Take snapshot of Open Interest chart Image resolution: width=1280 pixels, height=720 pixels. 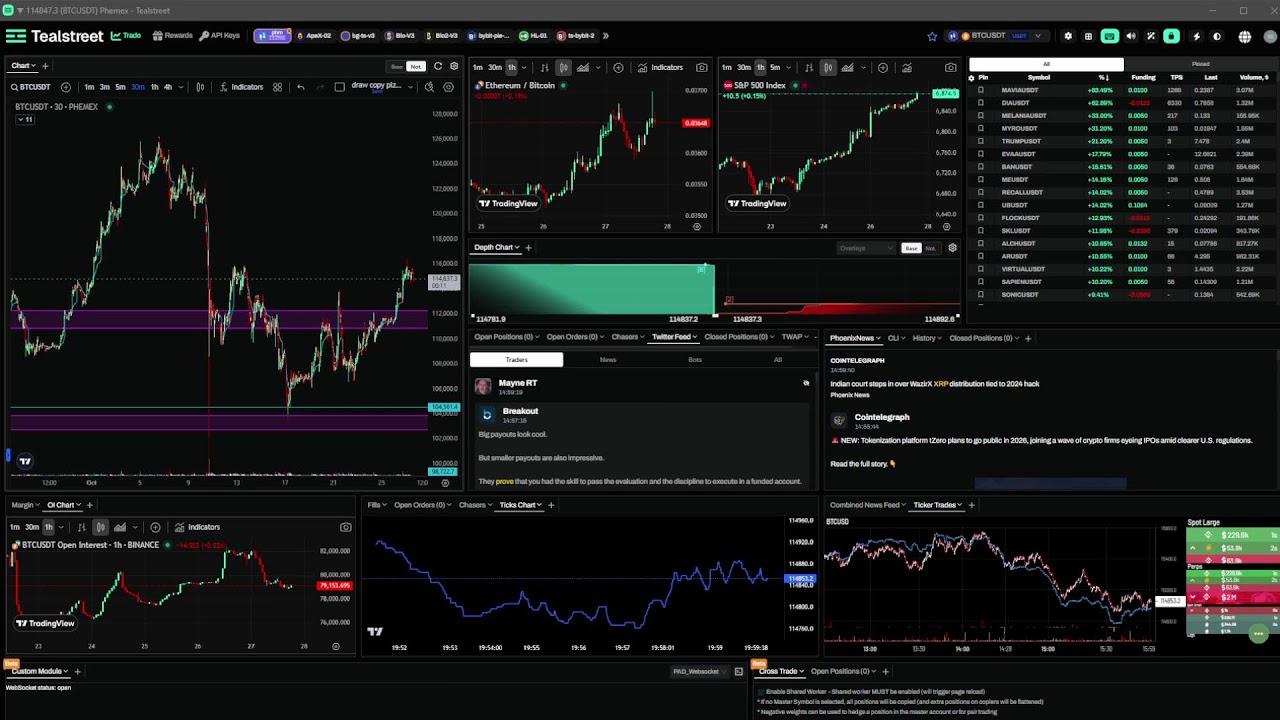(x=345, y=527)
